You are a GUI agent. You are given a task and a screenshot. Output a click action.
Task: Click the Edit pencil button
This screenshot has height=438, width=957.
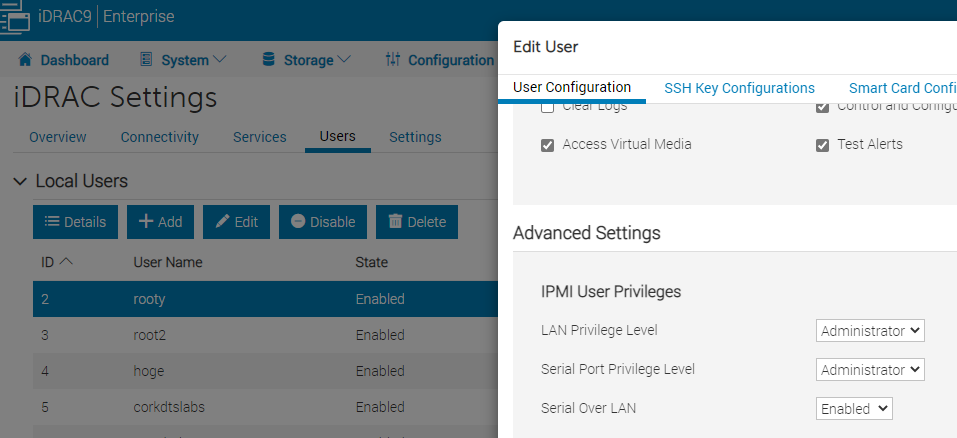236,222
